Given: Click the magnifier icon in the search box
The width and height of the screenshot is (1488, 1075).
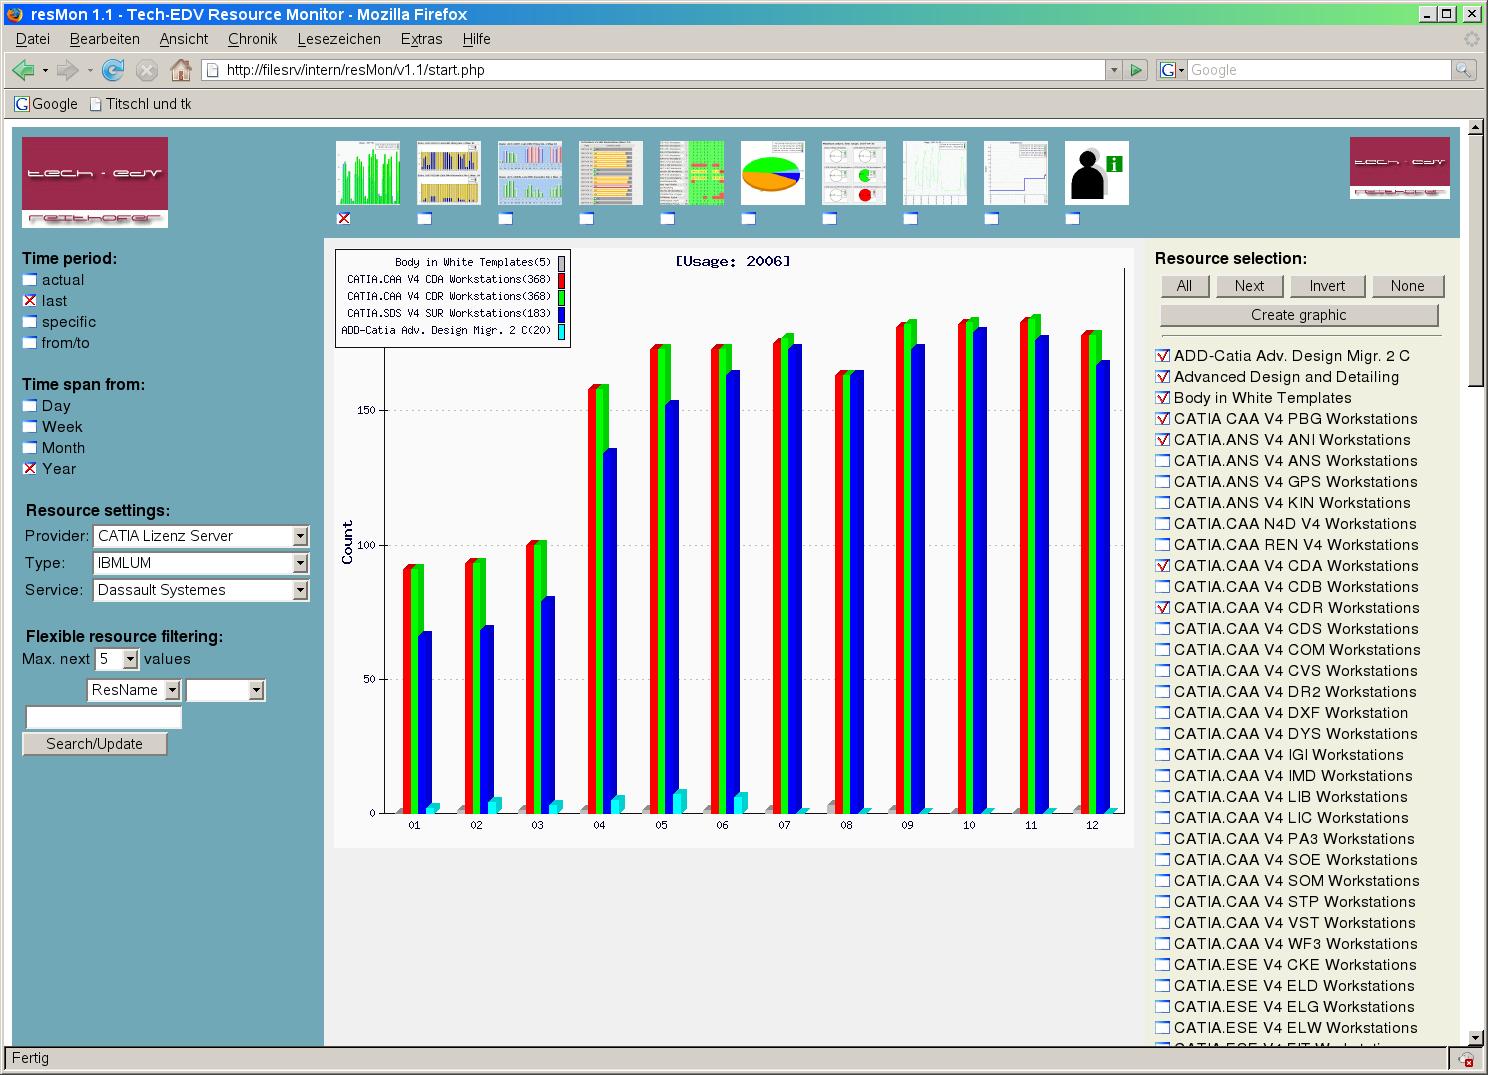Looking at the screenshot, I should click(x=1463, y=70).
